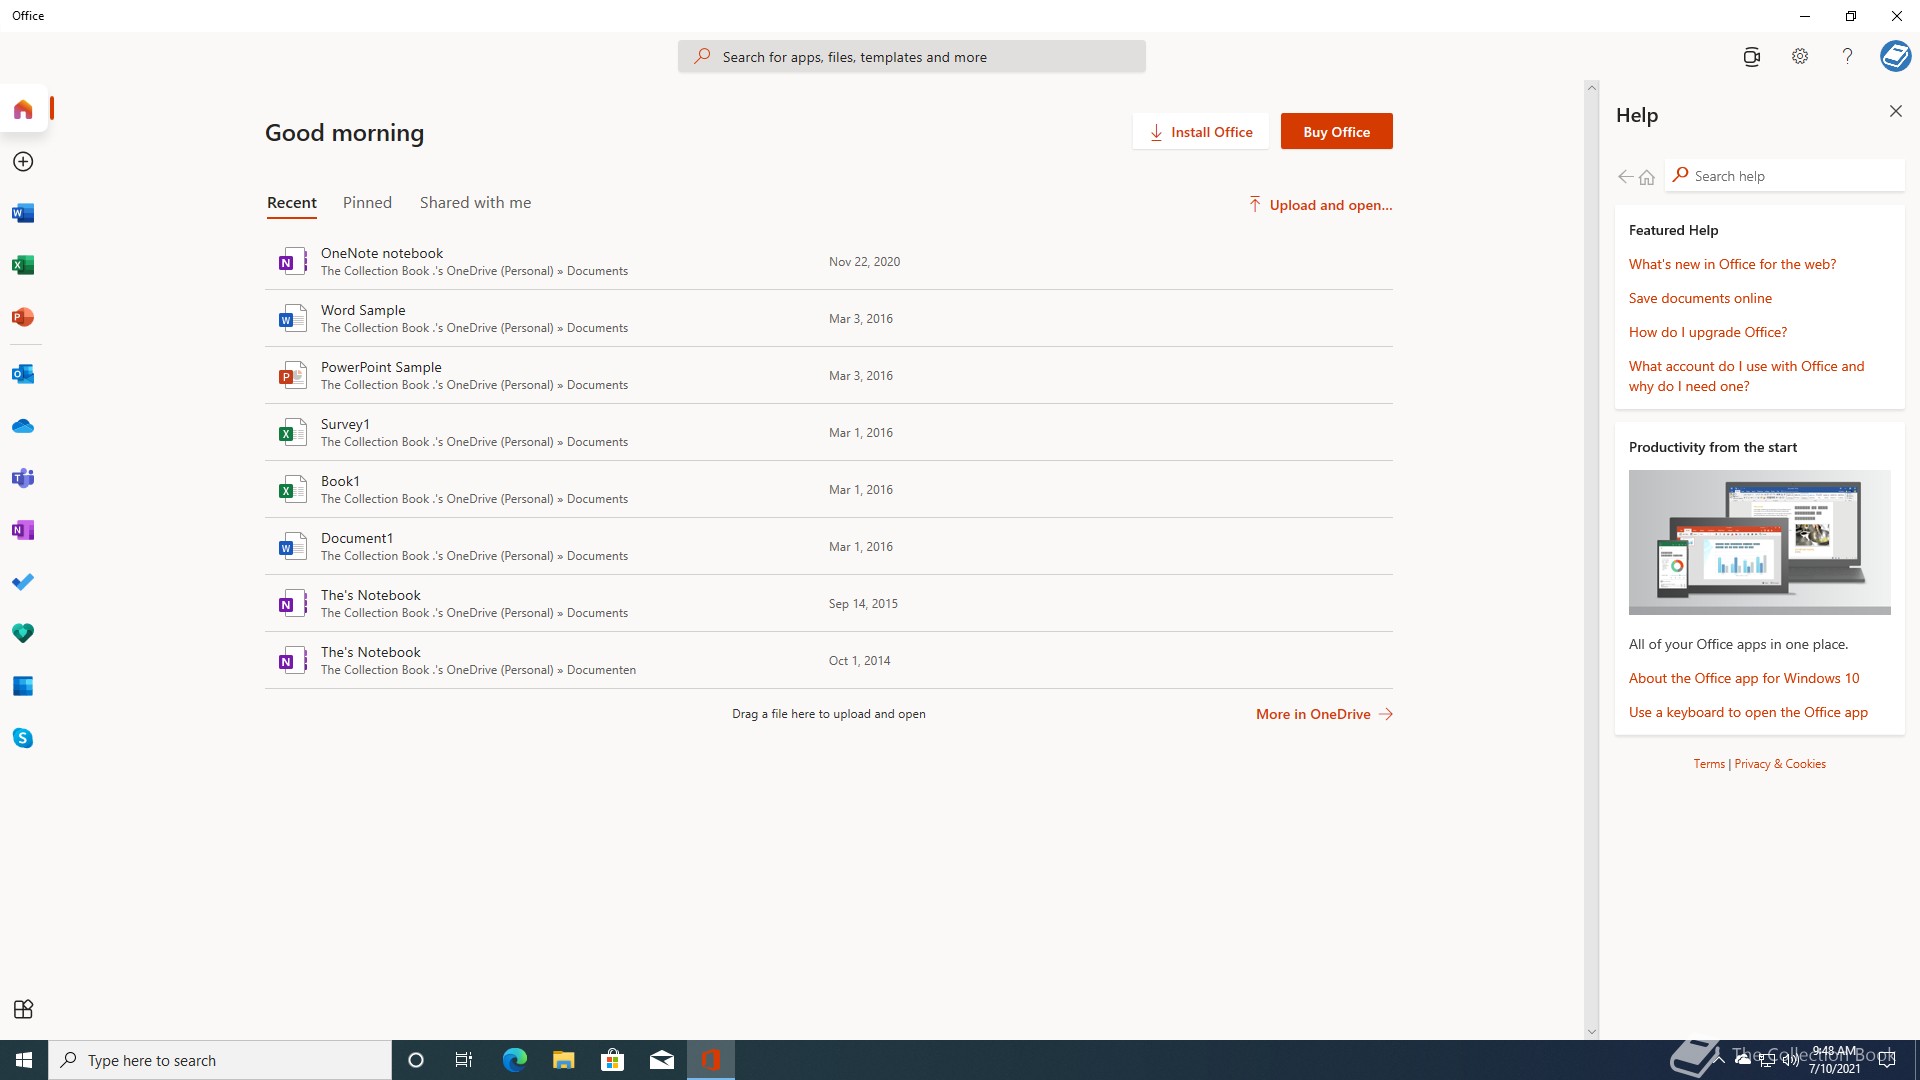The image size is (1920, 1080).
Task: Open Settings gear icon
Action: [x=1800, y=57]
